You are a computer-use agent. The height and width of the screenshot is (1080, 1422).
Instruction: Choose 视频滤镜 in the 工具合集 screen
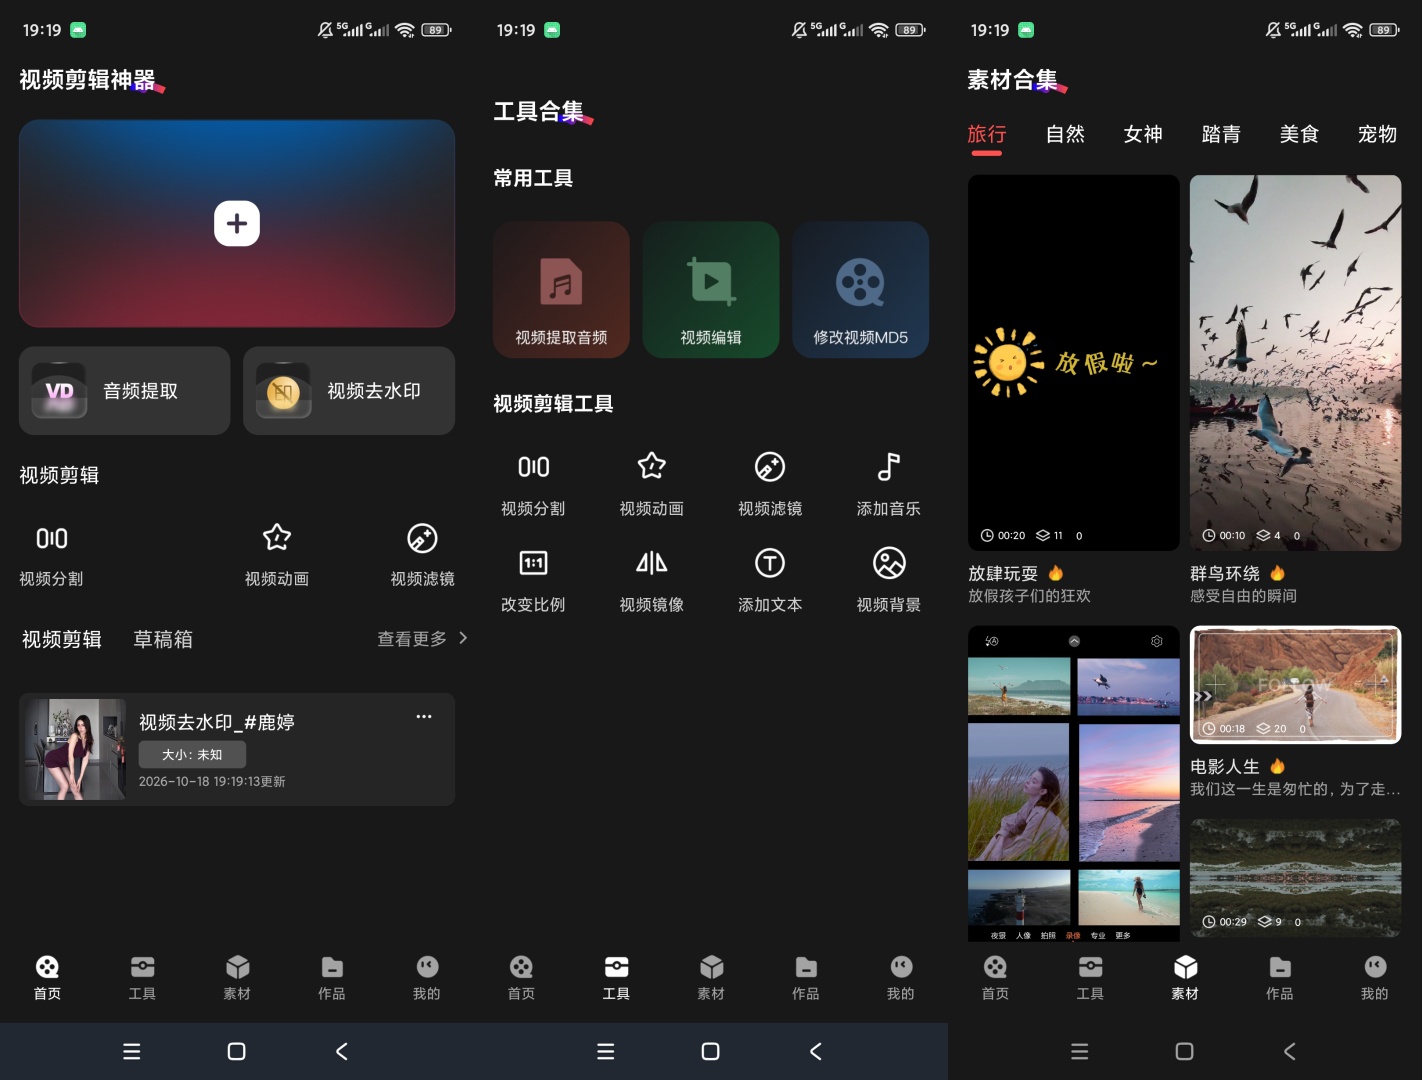pyautogui.click(x=770, y=484)
